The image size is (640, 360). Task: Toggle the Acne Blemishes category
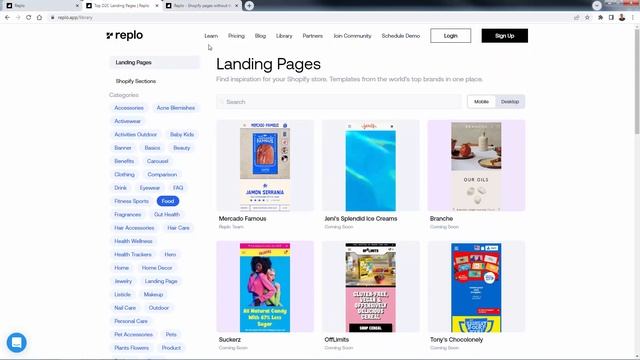tap(176, 108)
